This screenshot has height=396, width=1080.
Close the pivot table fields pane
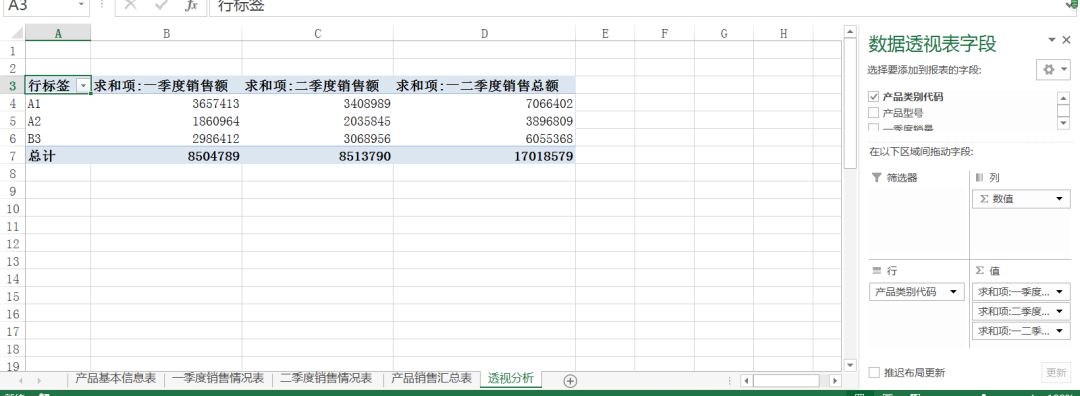[x=1066, y=41]
